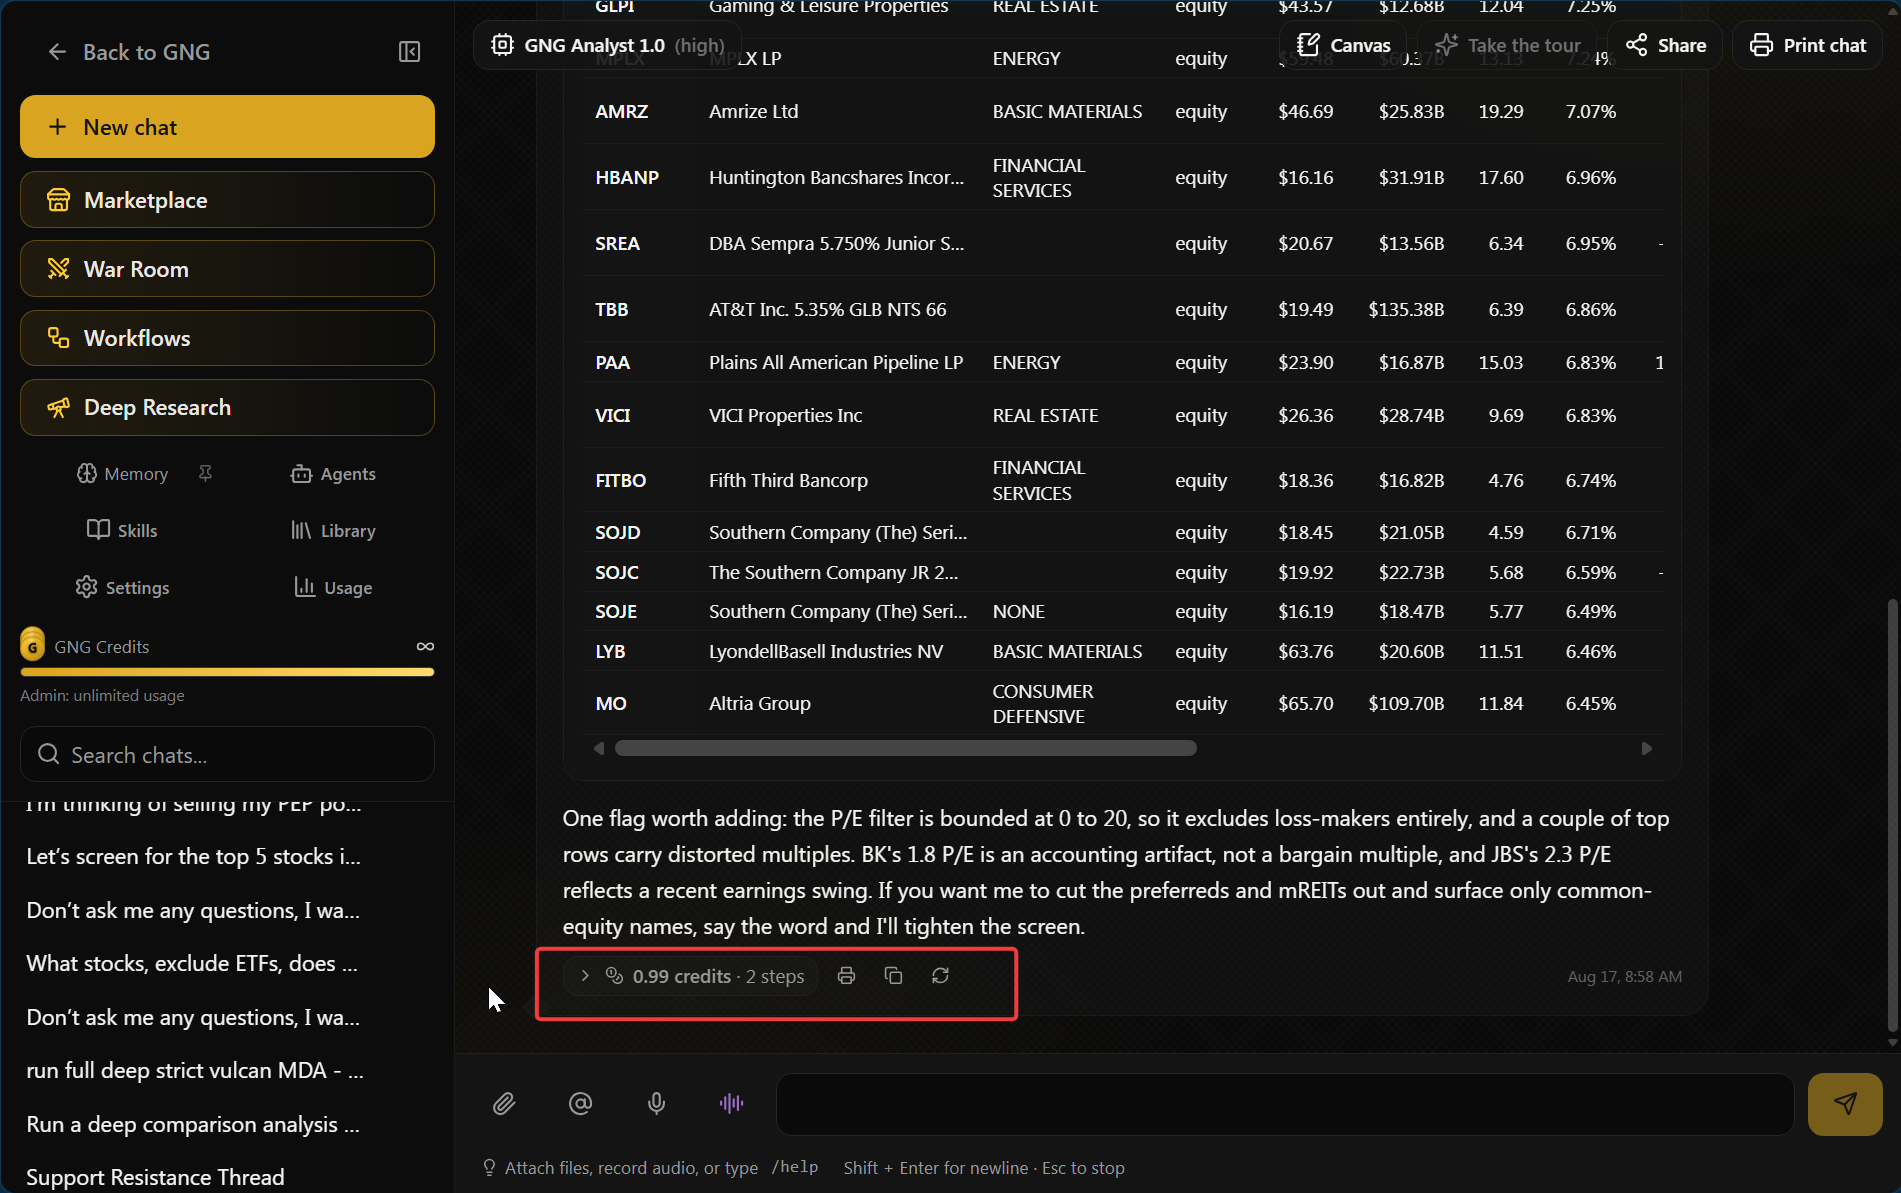Attach a file via paperclip icon
This screenshot has width=1901, height=1193.
pyautogui.click(x=504, y=1103)
